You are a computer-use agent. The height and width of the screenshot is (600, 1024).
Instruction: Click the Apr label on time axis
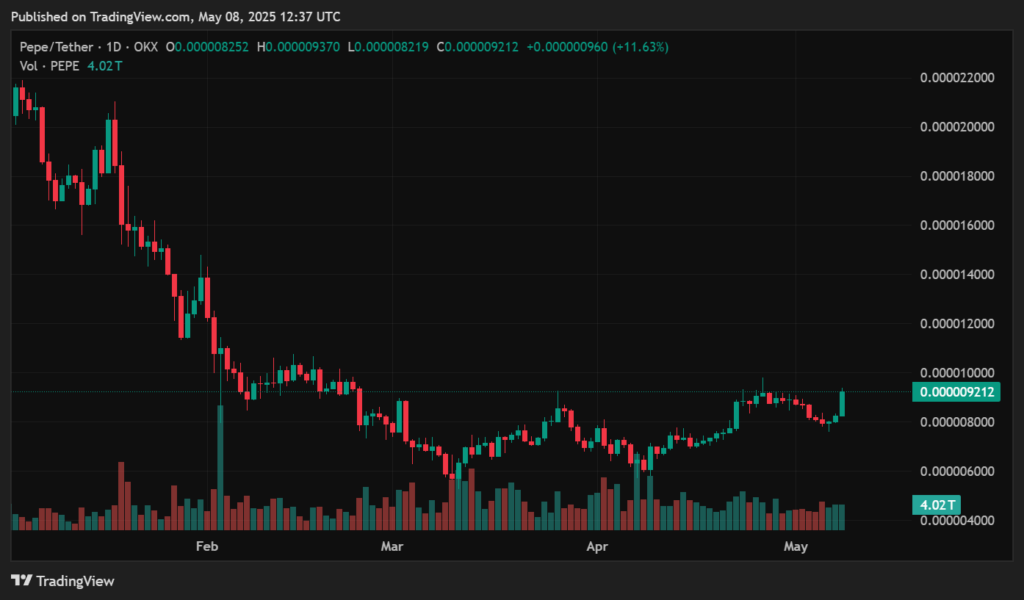pos(597,546)
